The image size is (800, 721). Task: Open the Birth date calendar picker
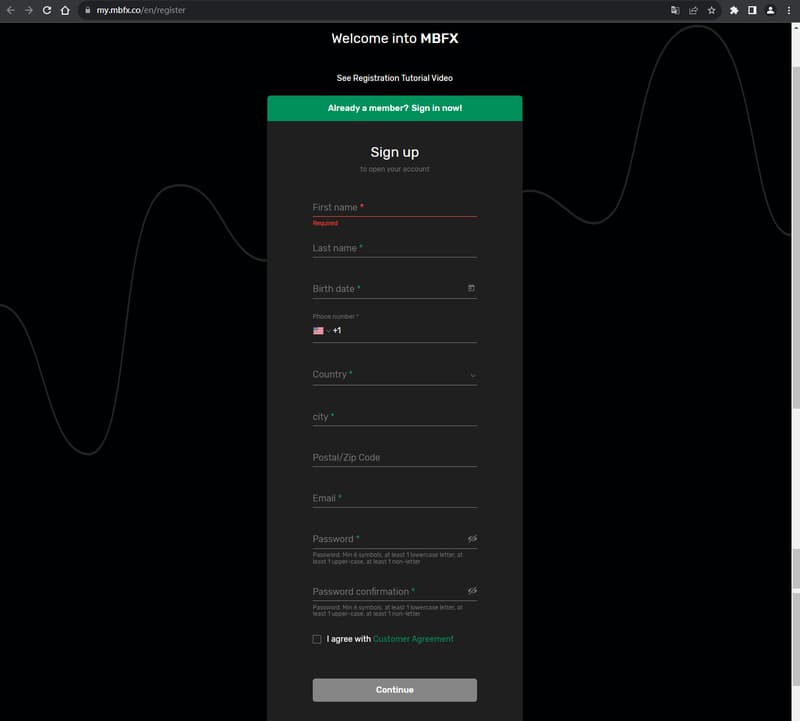click(x=471, y=288)
